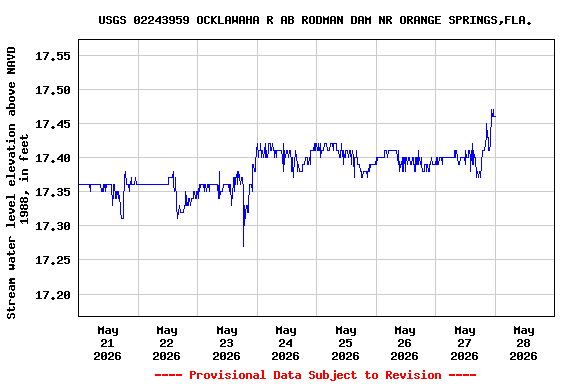
Task: Click the lowest dip on the blue line
Action: (244, 245)
